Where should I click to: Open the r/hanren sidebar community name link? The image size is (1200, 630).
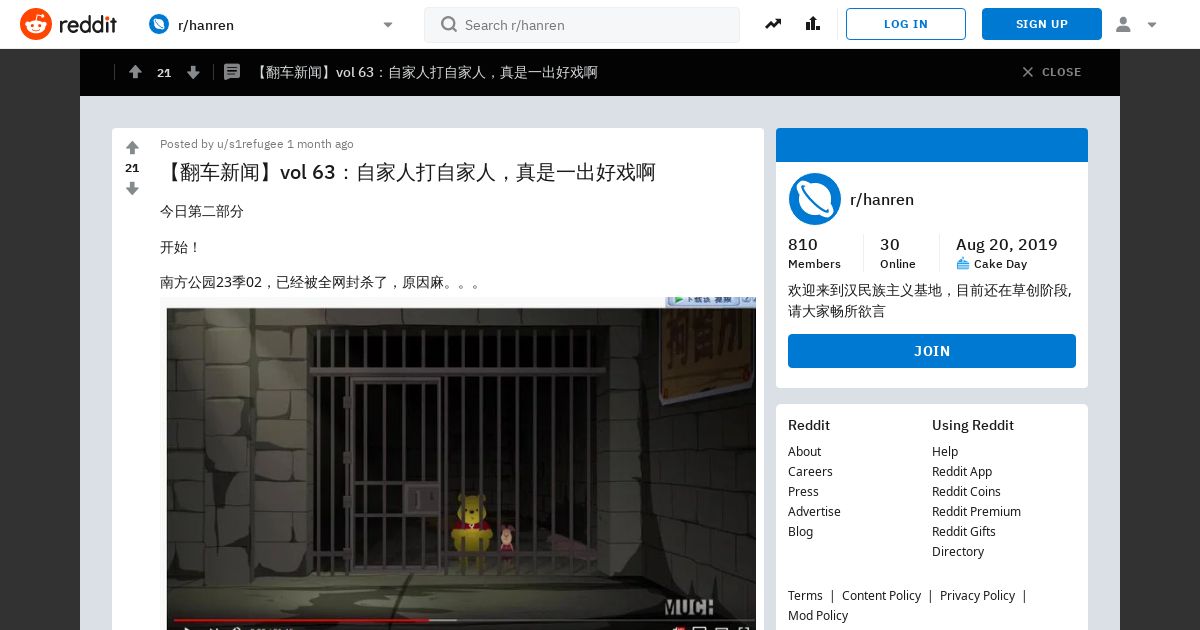[882, 200]
